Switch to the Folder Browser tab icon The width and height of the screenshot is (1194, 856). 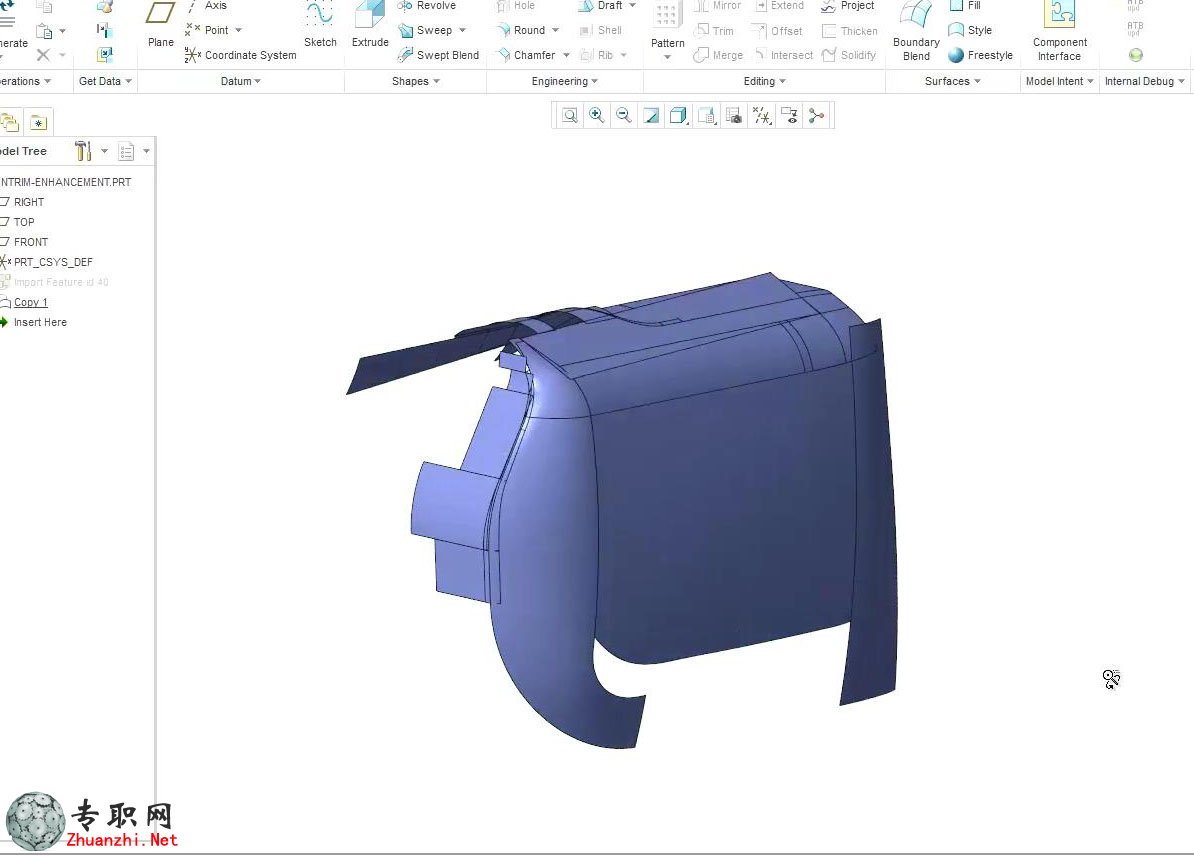(9, 122)
